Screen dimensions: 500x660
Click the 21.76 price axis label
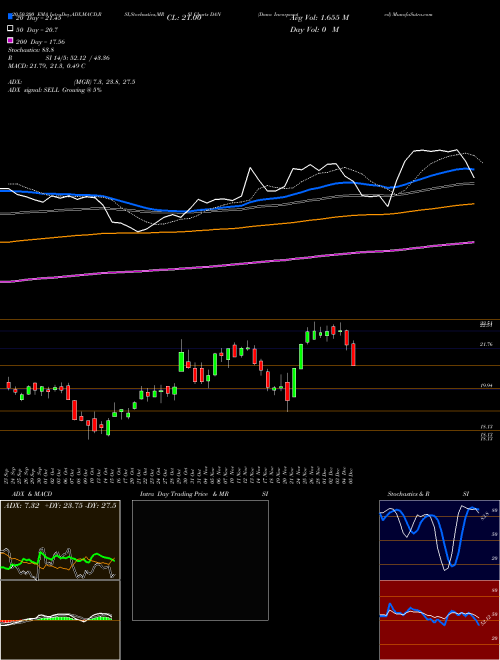(x=486, y=344)
